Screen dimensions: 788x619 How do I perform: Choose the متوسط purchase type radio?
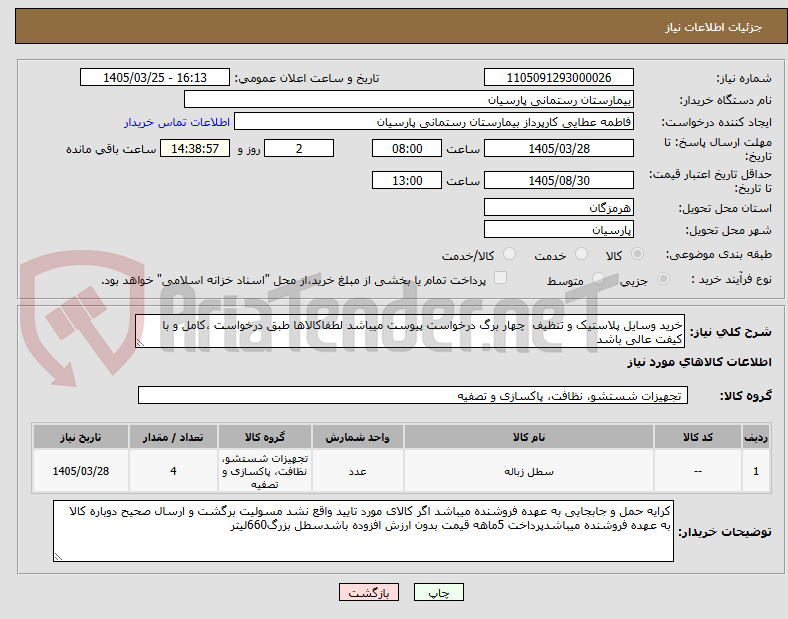coord(598,279)
